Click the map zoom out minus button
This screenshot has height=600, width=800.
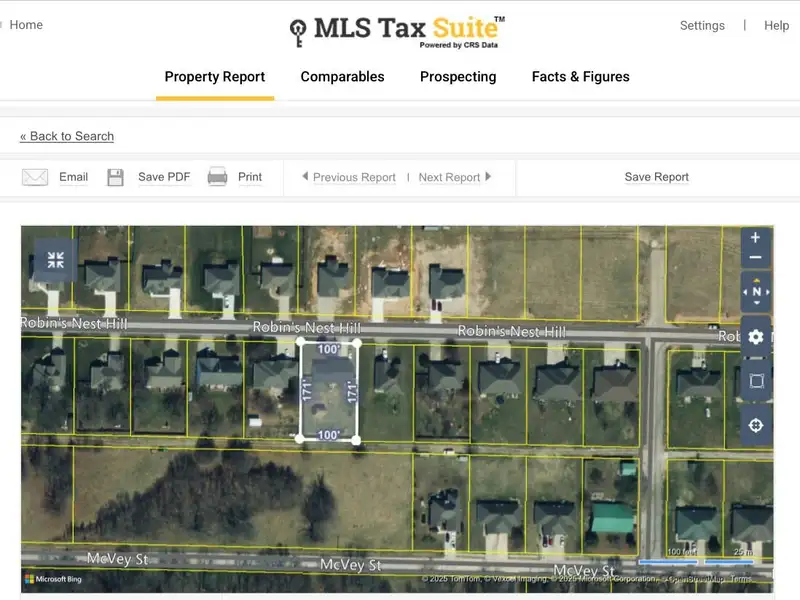755,257
